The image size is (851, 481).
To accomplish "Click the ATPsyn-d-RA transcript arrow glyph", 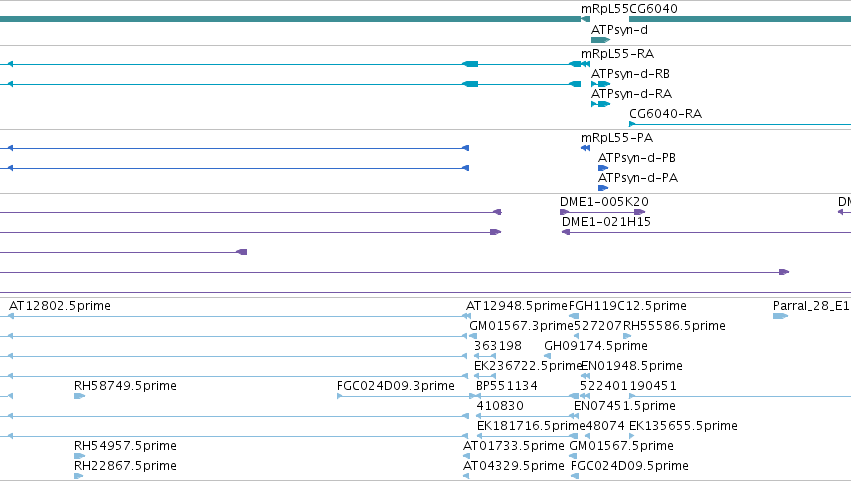I will [600, 104].
